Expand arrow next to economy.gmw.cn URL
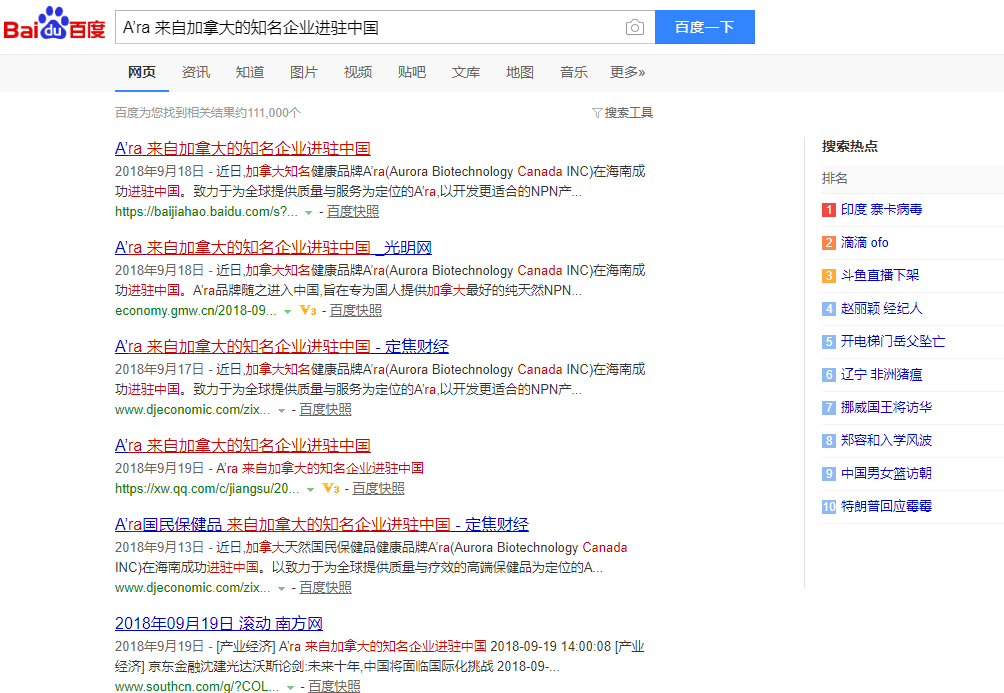This screenshot has height=693, width=1004. (x=287, y=311)
